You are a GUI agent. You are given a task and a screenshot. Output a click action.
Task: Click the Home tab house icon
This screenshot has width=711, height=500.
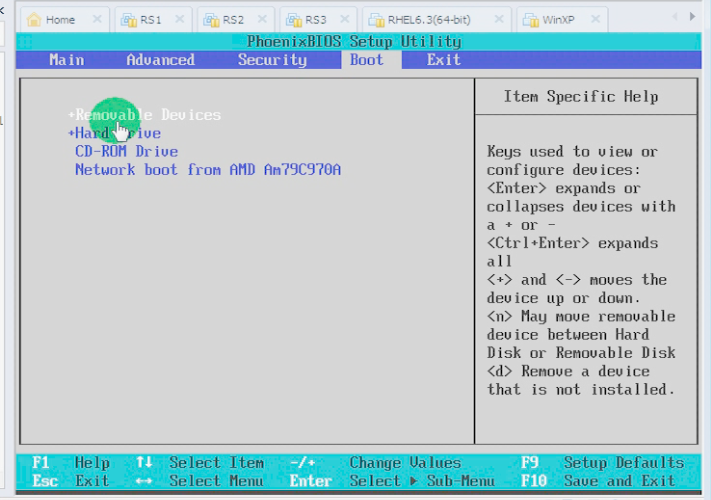pos(34,19)
